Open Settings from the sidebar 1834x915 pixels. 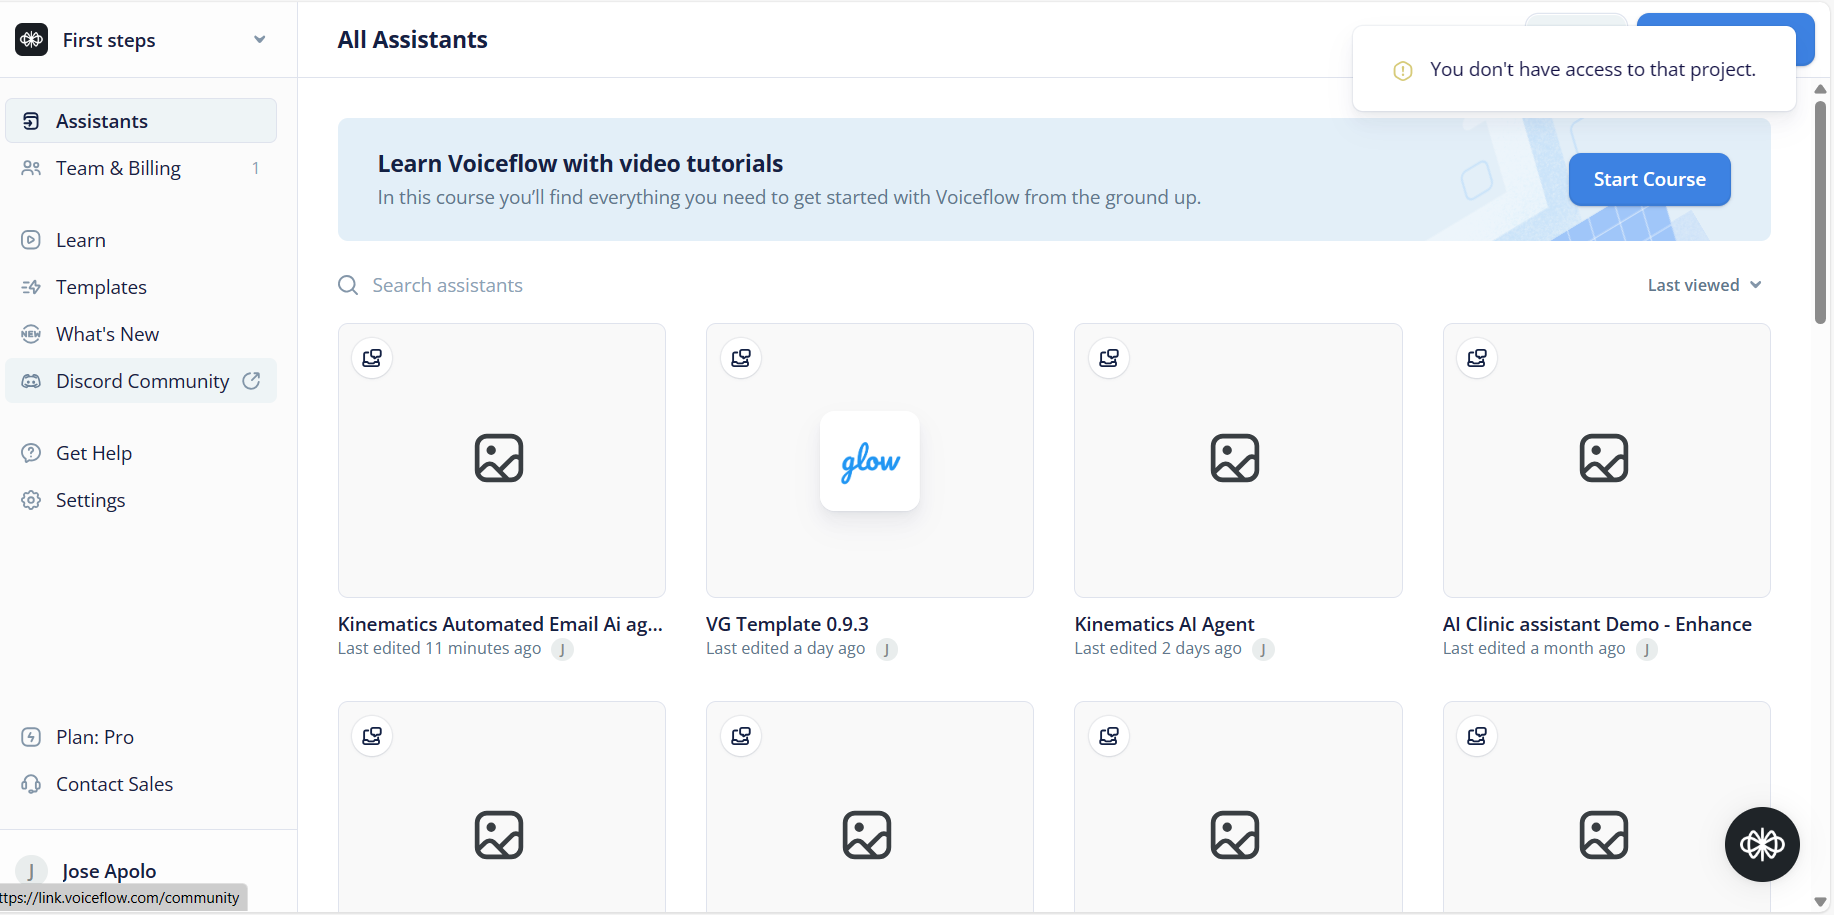click(141, 500)
